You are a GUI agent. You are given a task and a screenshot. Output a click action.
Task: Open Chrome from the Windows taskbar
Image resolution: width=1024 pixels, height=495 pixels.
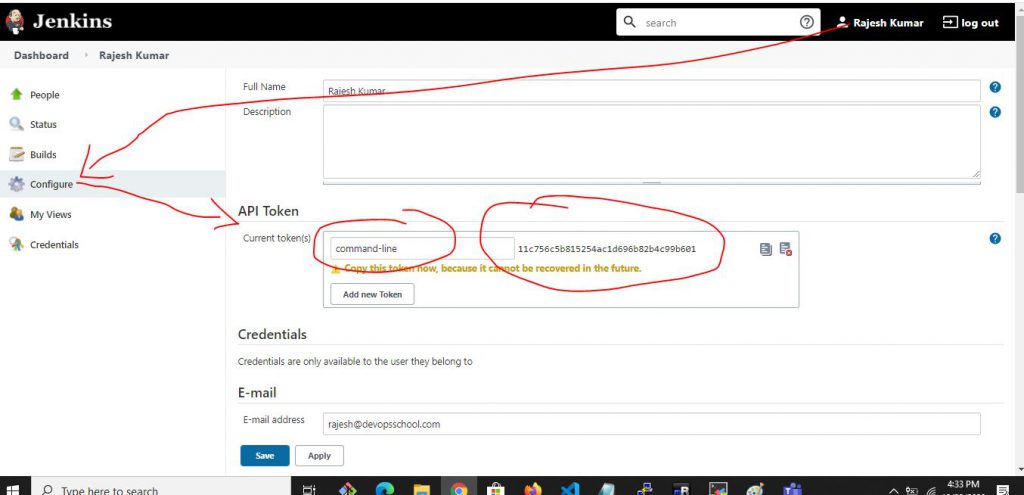tap(459, 489)
